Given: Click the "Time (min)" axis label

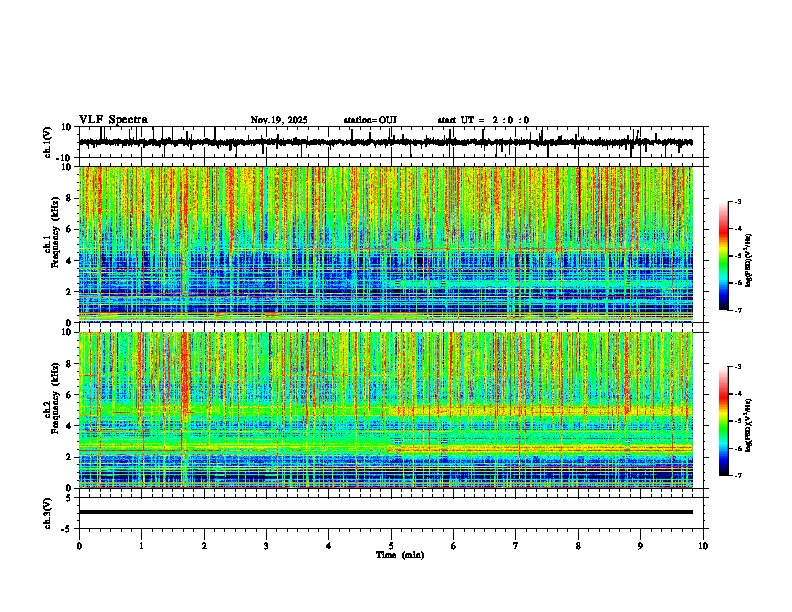Looking at the screenshot, I should [400, 555].
